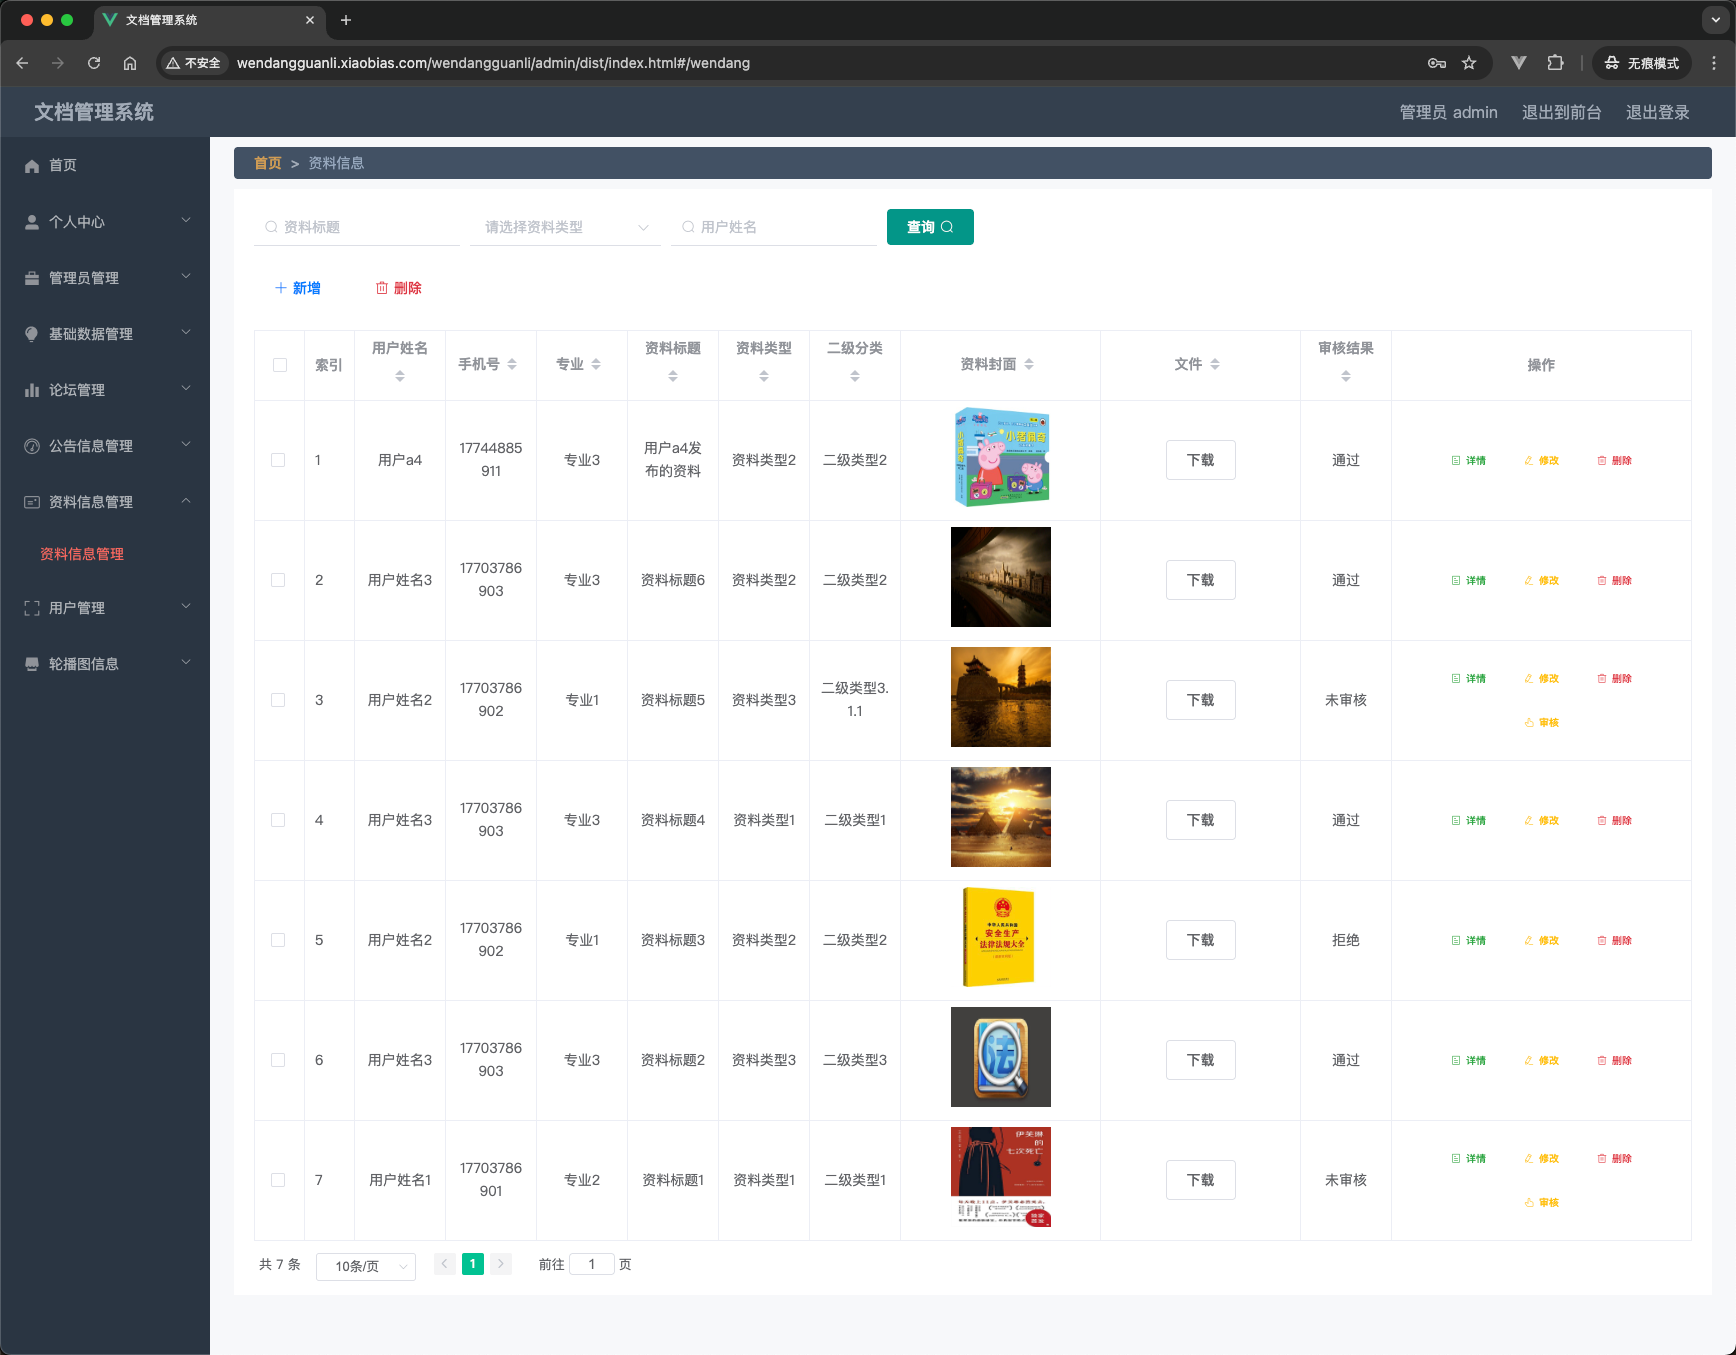Check the row with 资料标题1
The image size is (1736, 1355).
(278, 1180)
